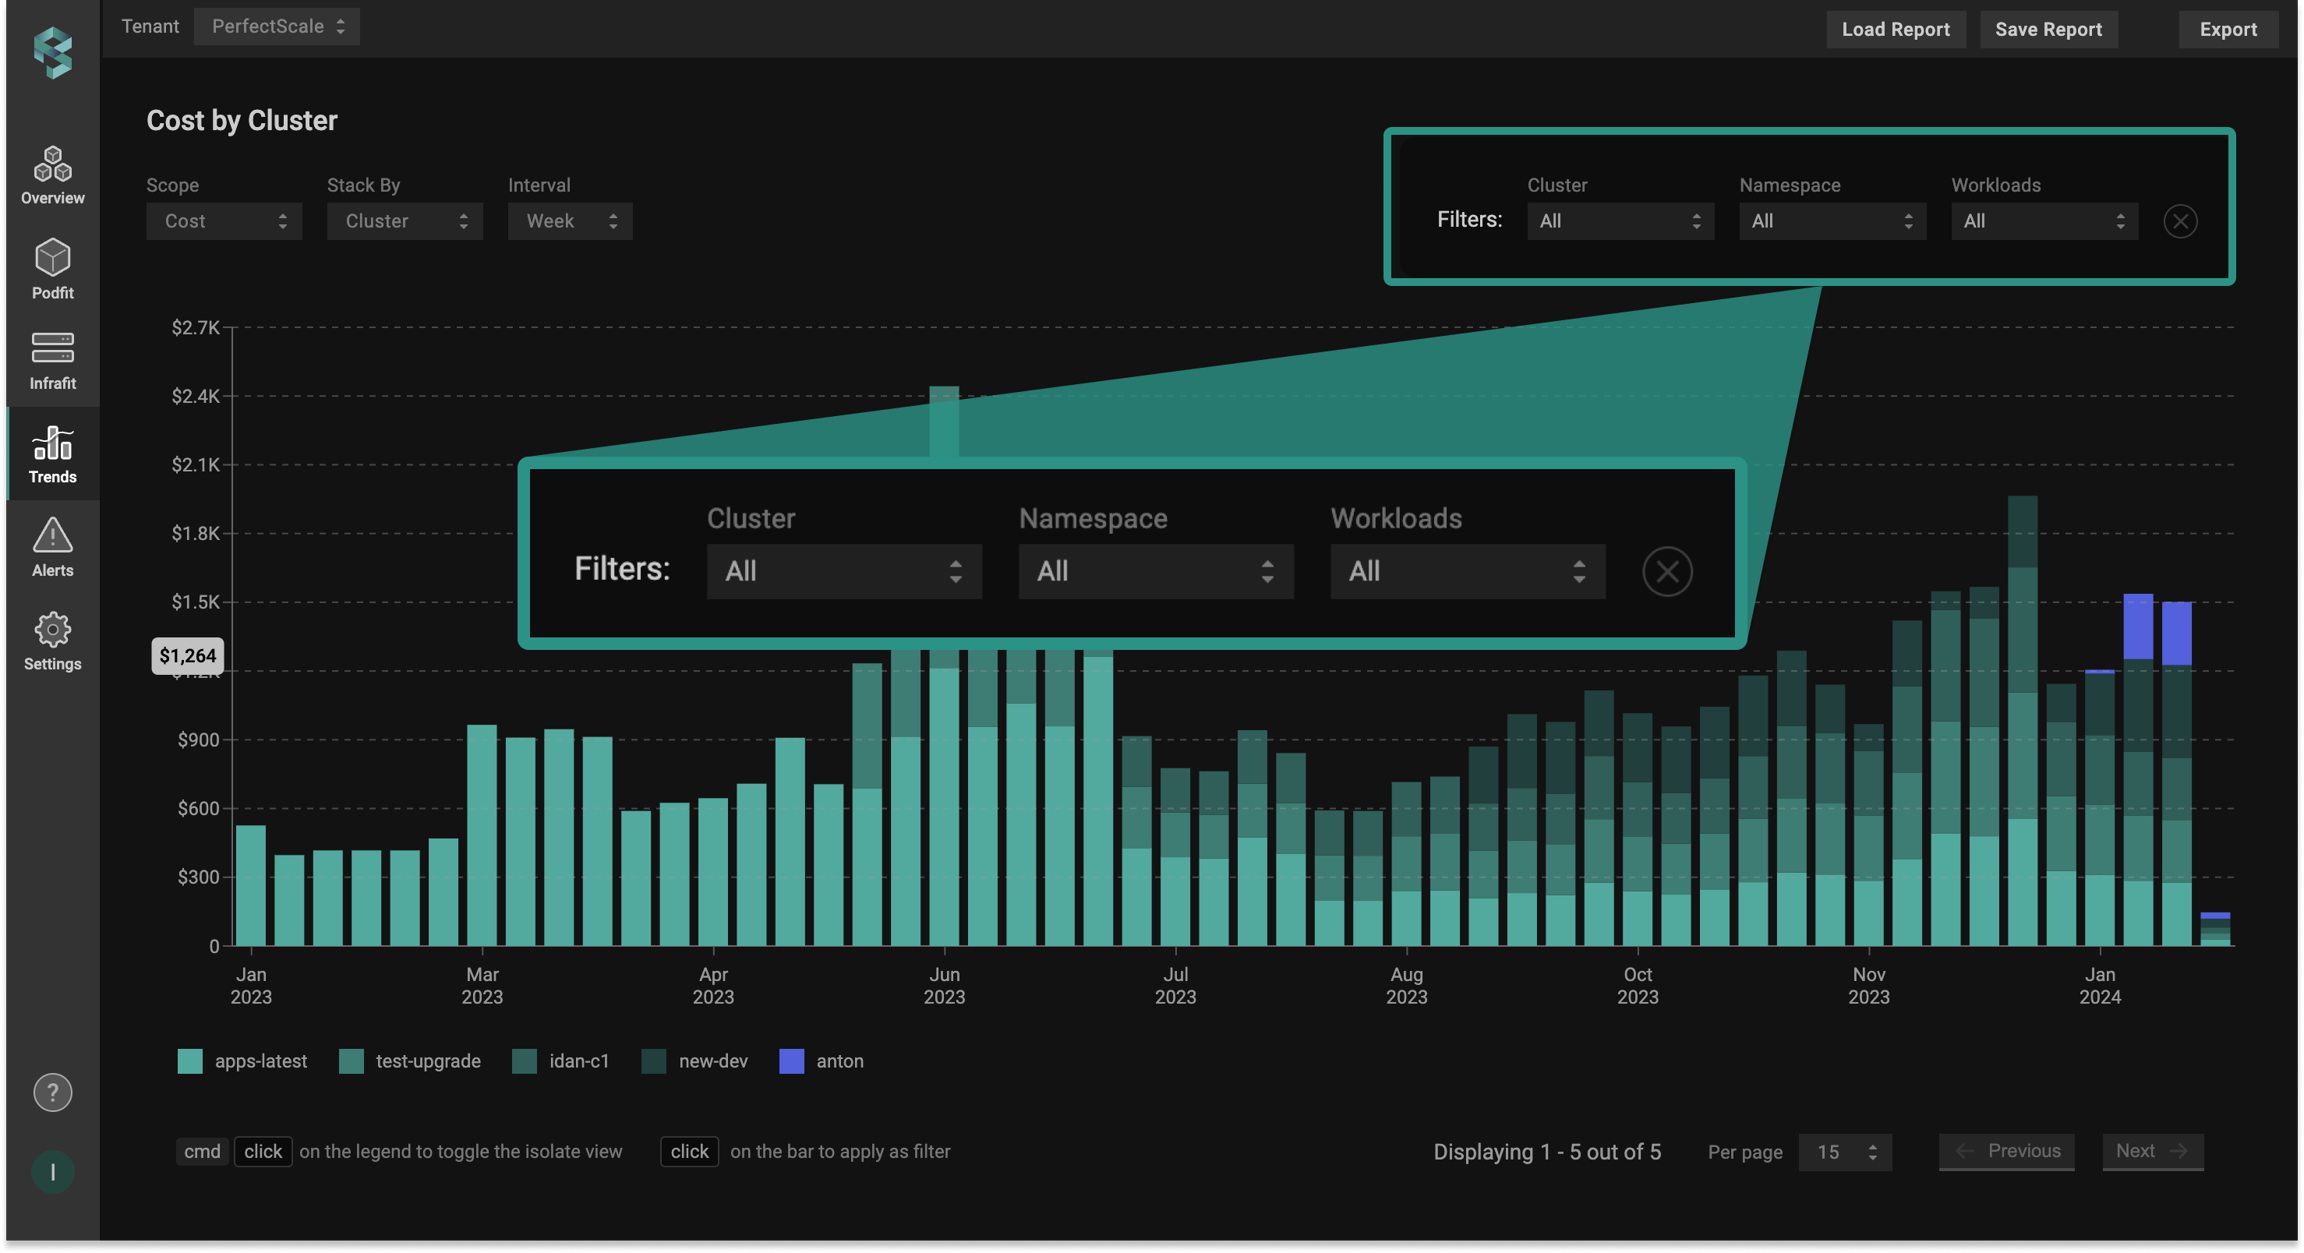Click the Export button
Image resolution: width=2304 pixels, height=1253 pixels.
pyautogui.click(x=2228, y=29)
